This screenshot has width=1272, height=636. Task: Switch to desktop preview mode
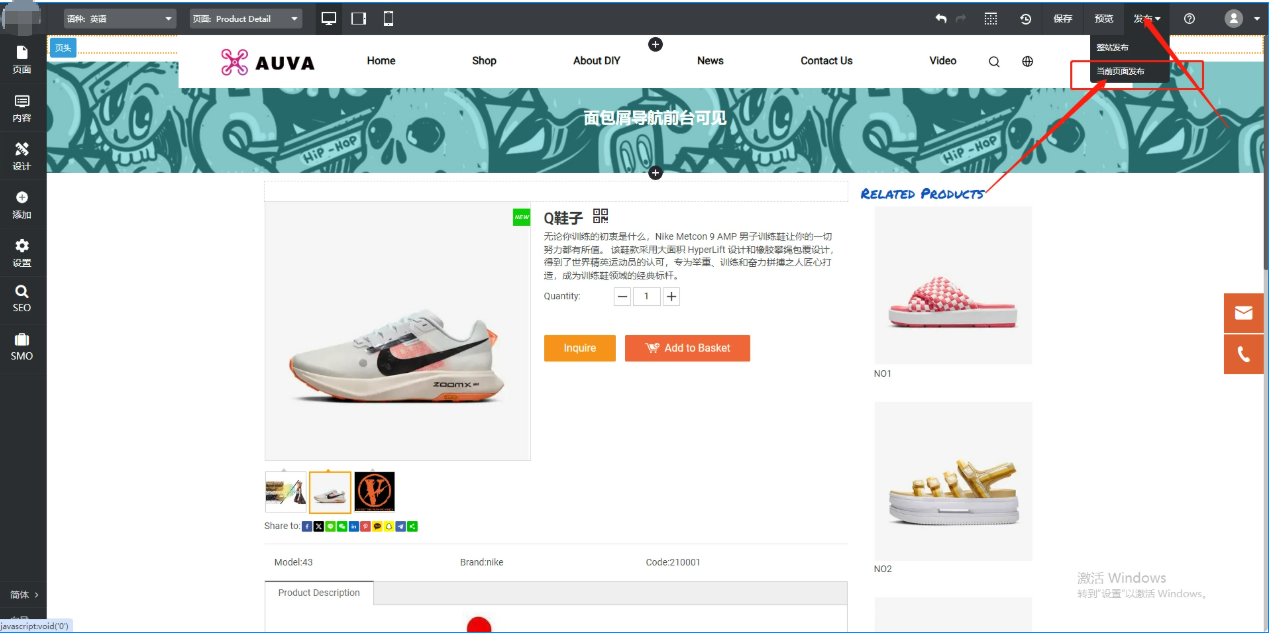click(328, 19)
